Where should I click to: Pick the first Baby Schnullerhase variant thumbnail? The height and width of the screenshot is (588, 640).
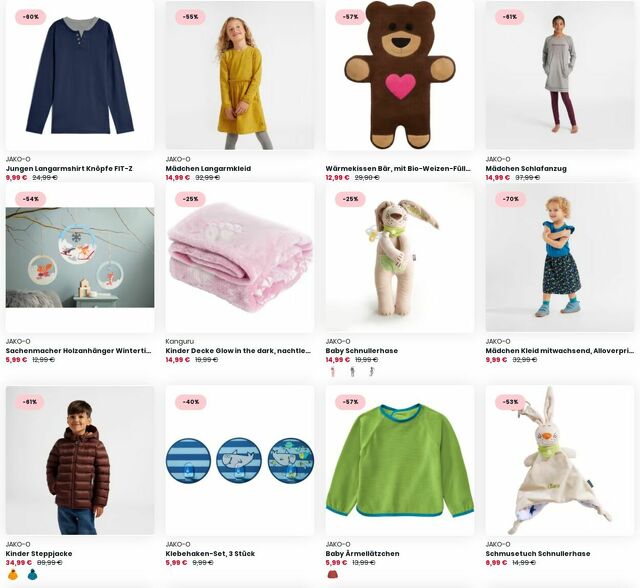[x=333, y=372]
